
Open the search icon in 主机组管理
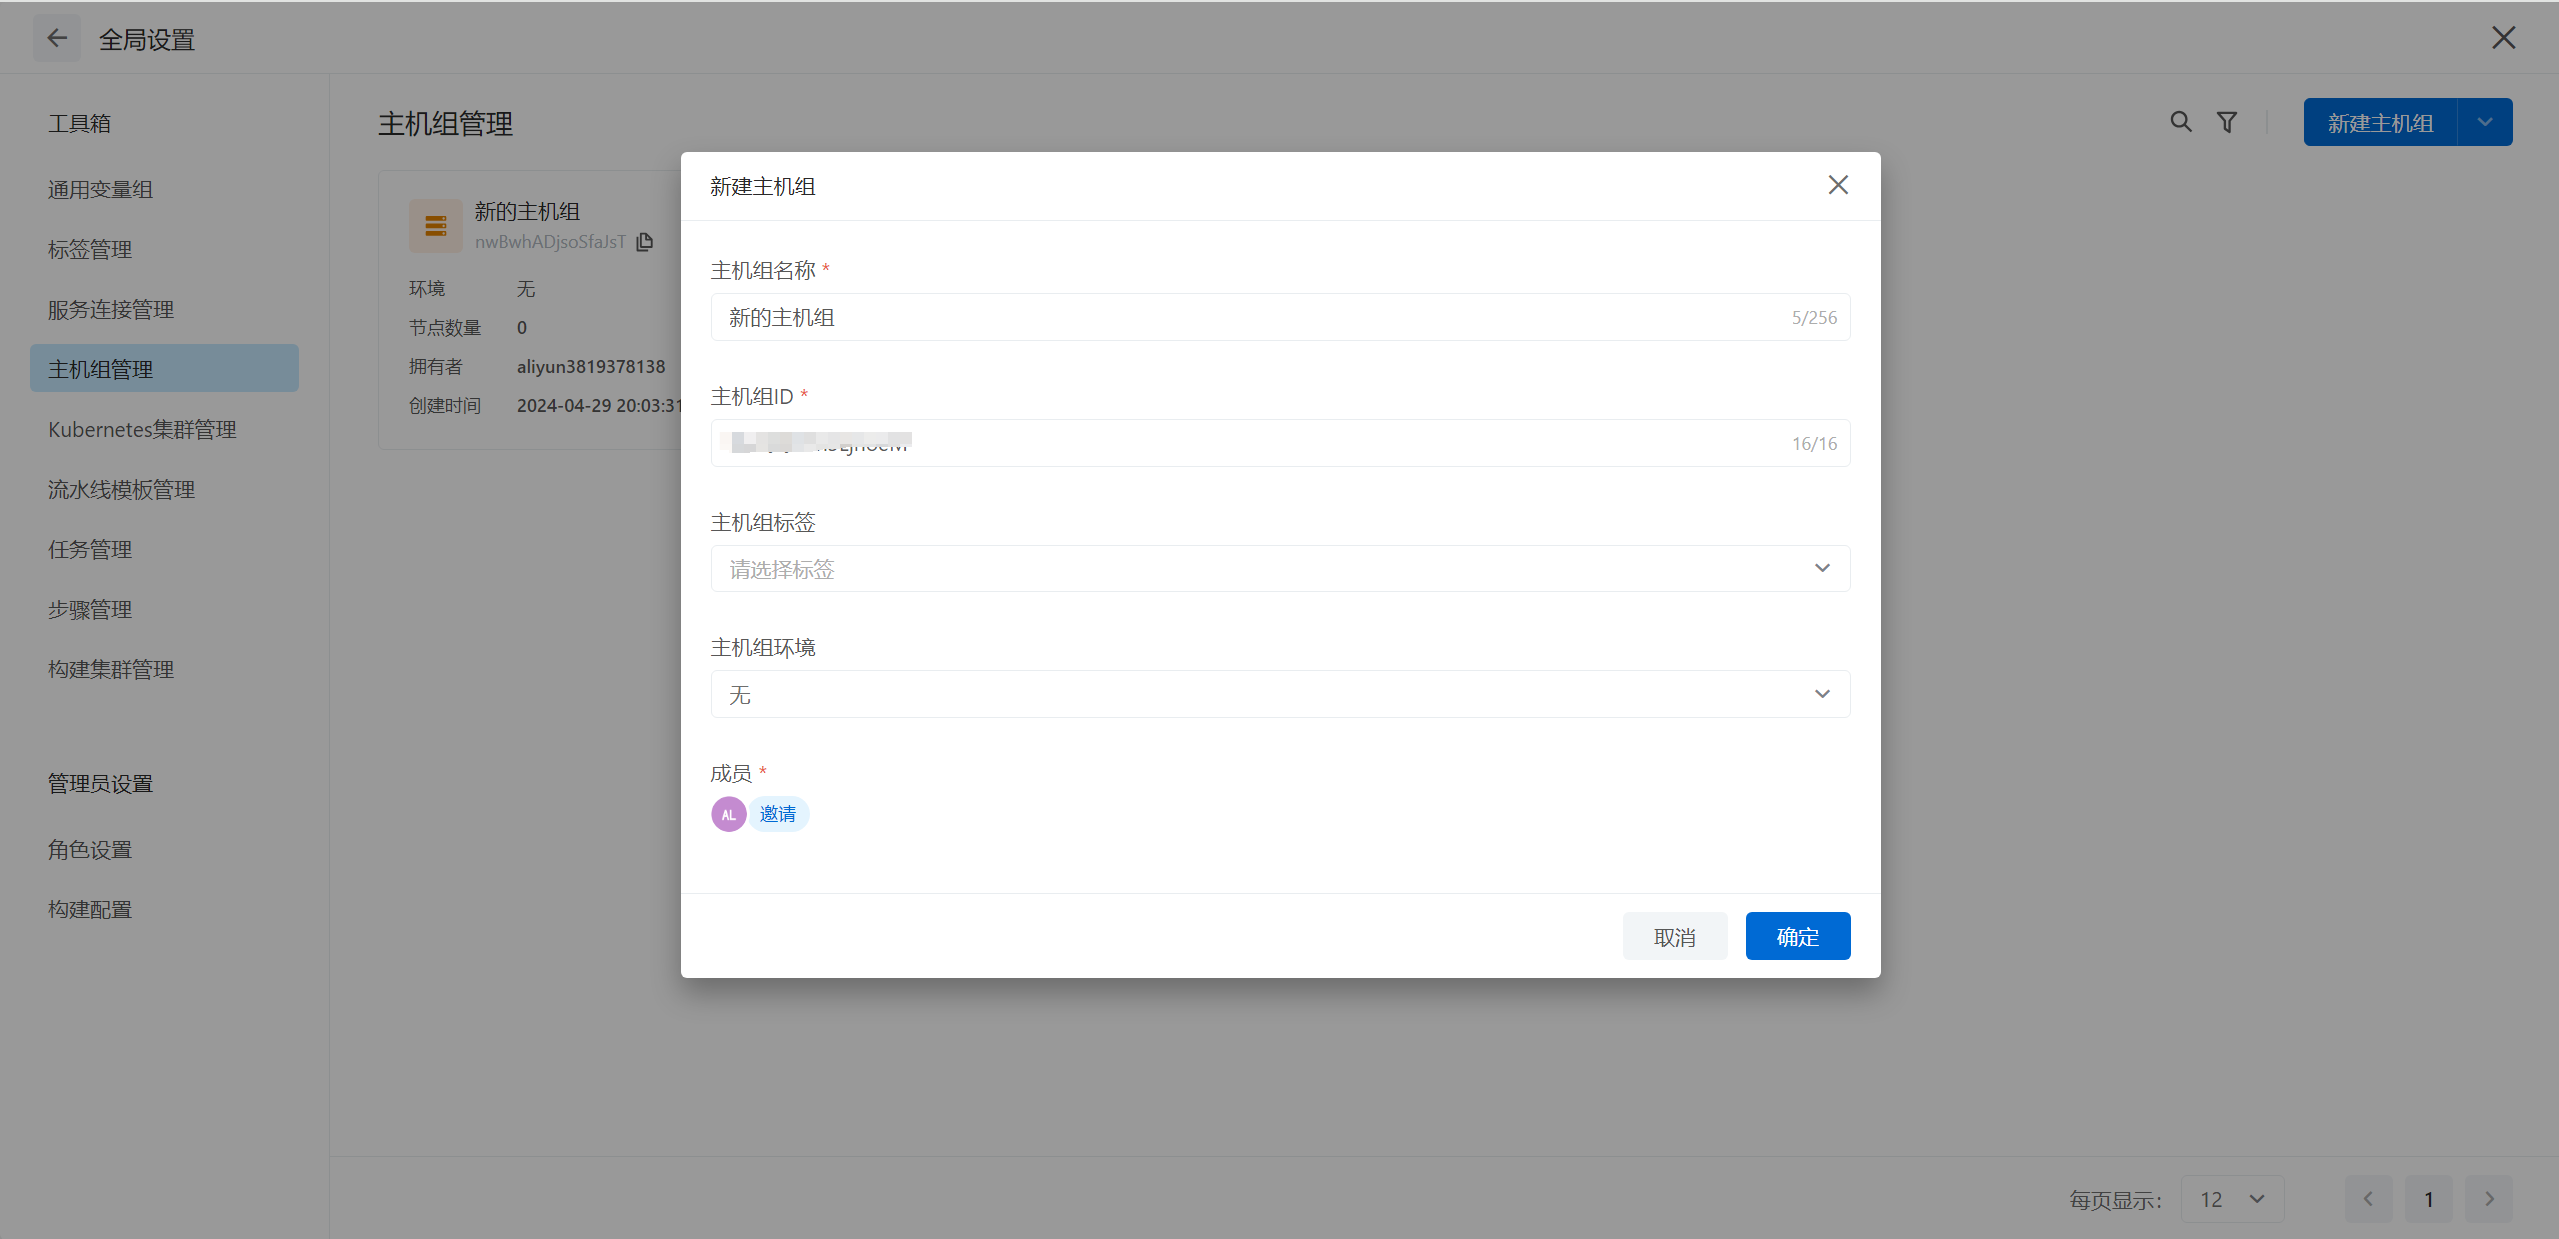pyautogui.click(x=2181, y=122)
